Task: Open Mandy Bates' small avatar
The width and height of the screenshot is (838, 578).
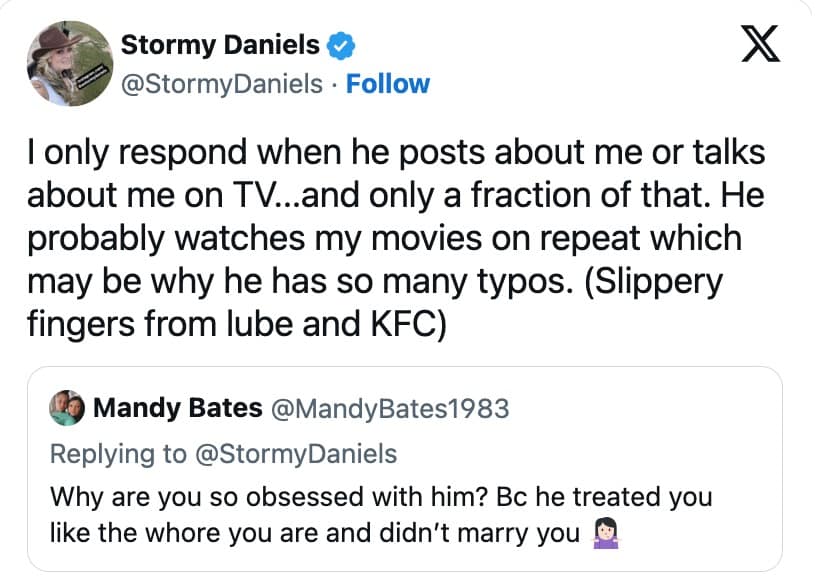Action: [x=68, y=408]
